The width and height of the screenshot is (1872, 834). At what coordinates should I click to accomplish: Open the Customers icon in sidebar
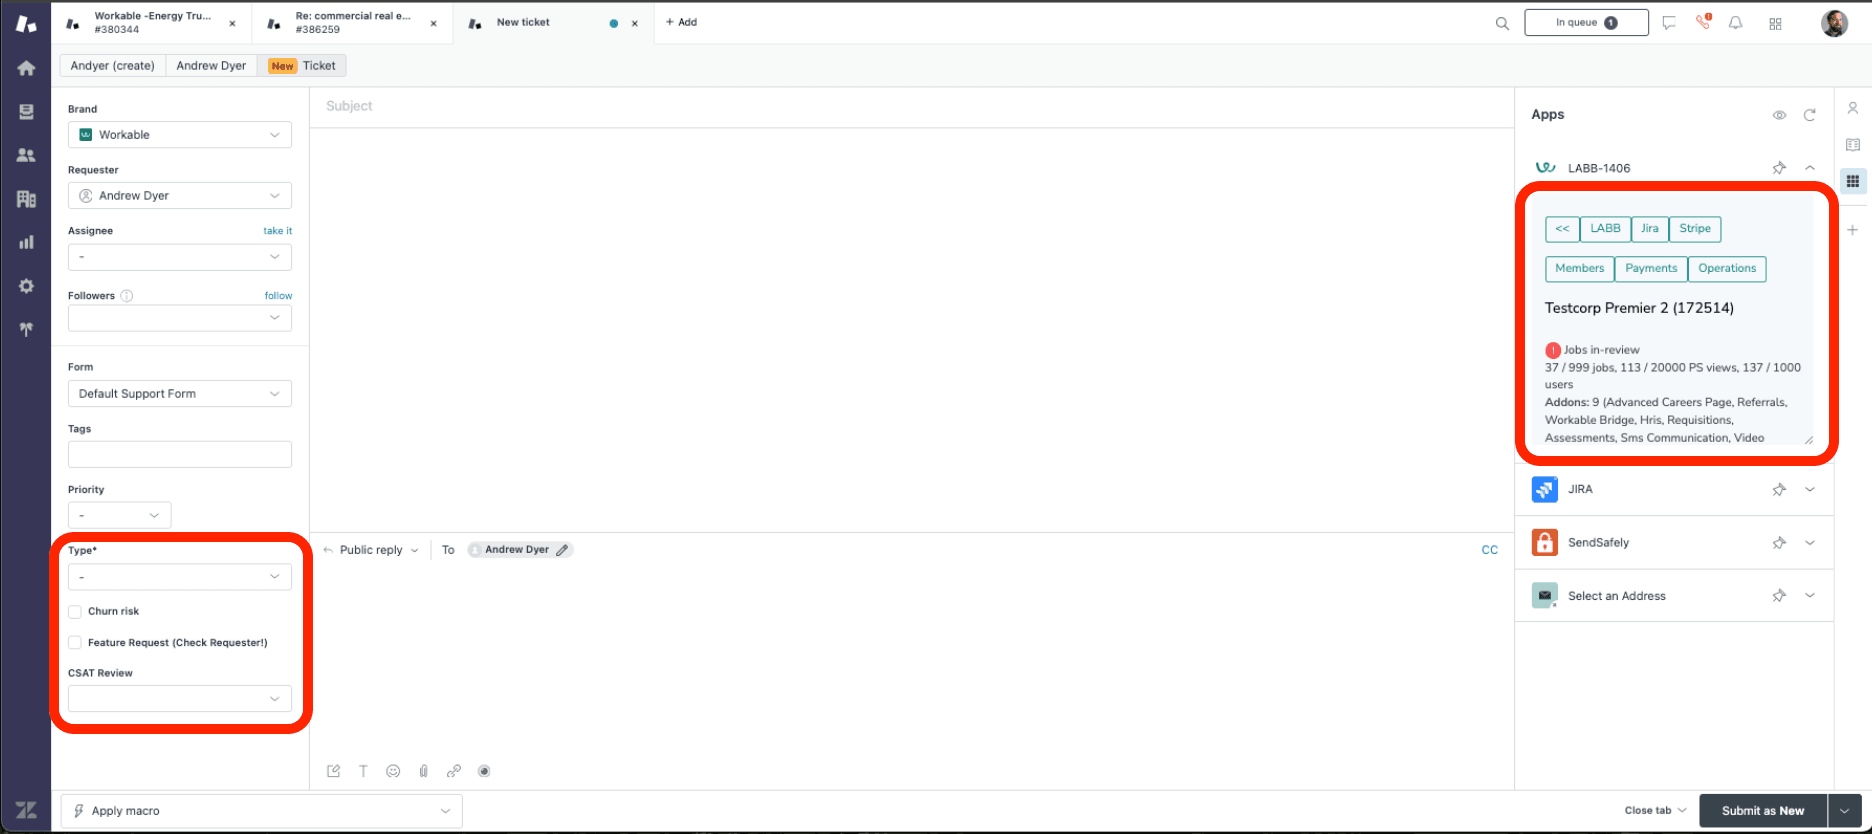26,155
